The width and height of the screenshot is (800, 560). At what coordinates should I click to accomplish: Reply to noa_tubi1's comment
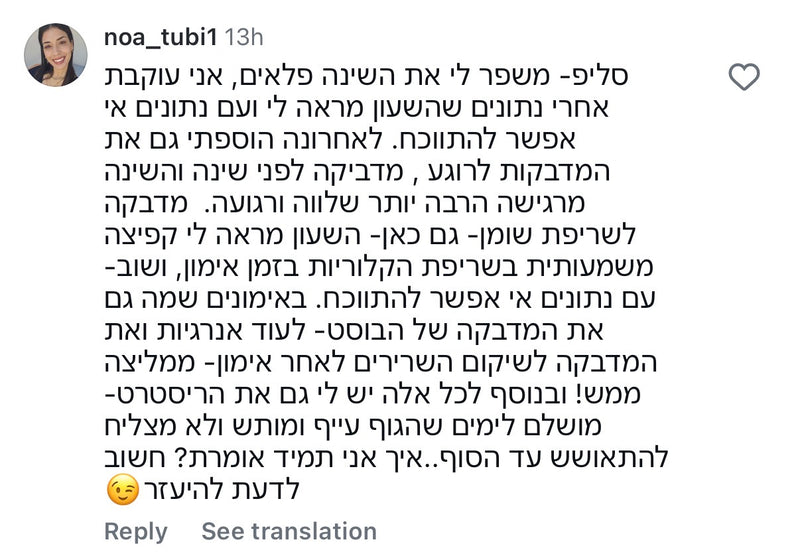[x=135, y=531]
